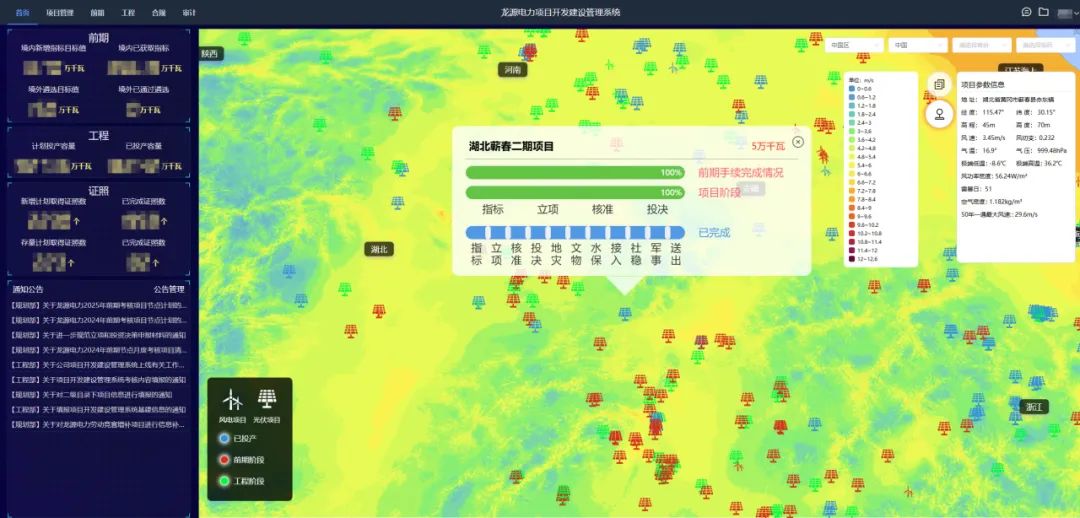Open notice about 2024年前期考核项目节点计划
This screenshot has width=1080, height=518.
click(x=98, y=320)
